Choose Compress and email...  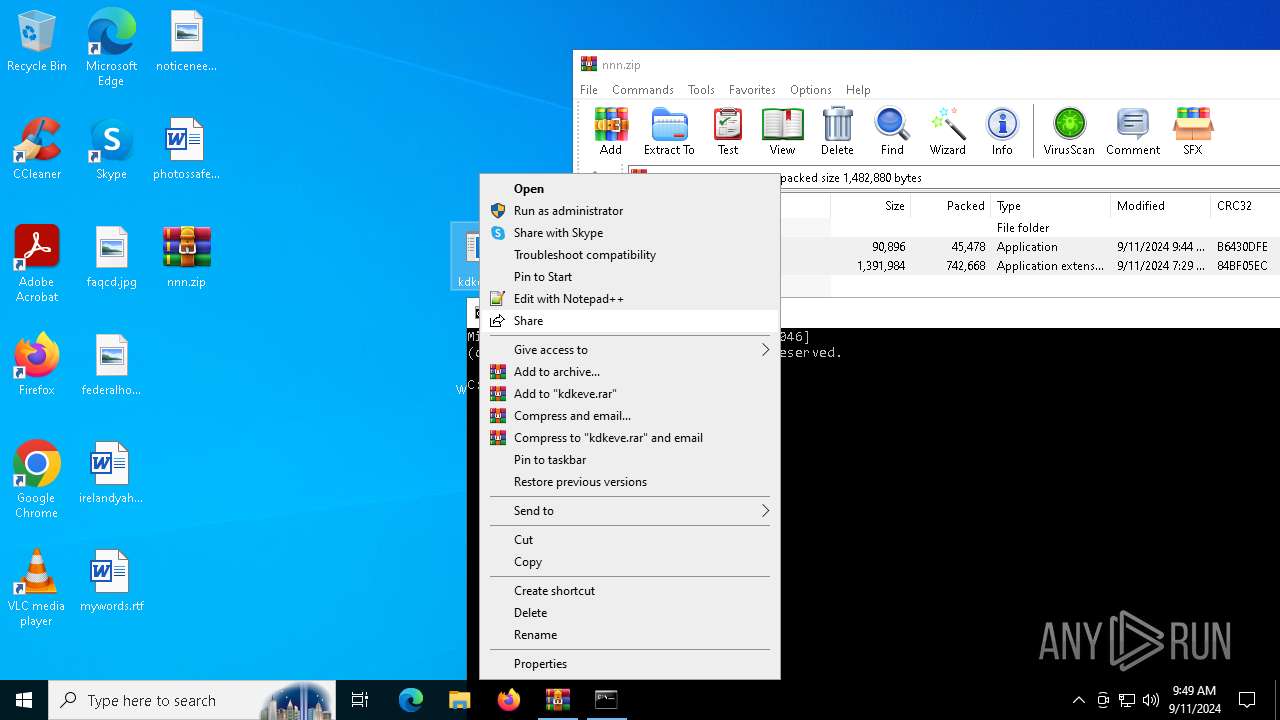630,416
